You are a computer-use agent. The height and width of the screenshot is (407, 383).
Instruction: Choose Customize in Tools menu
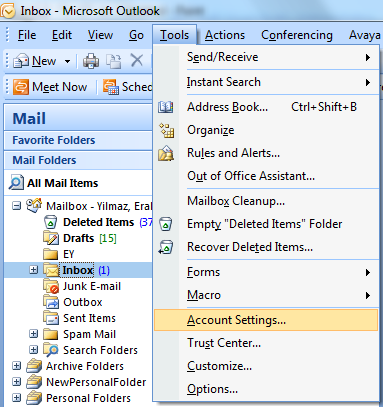[266, 366]
